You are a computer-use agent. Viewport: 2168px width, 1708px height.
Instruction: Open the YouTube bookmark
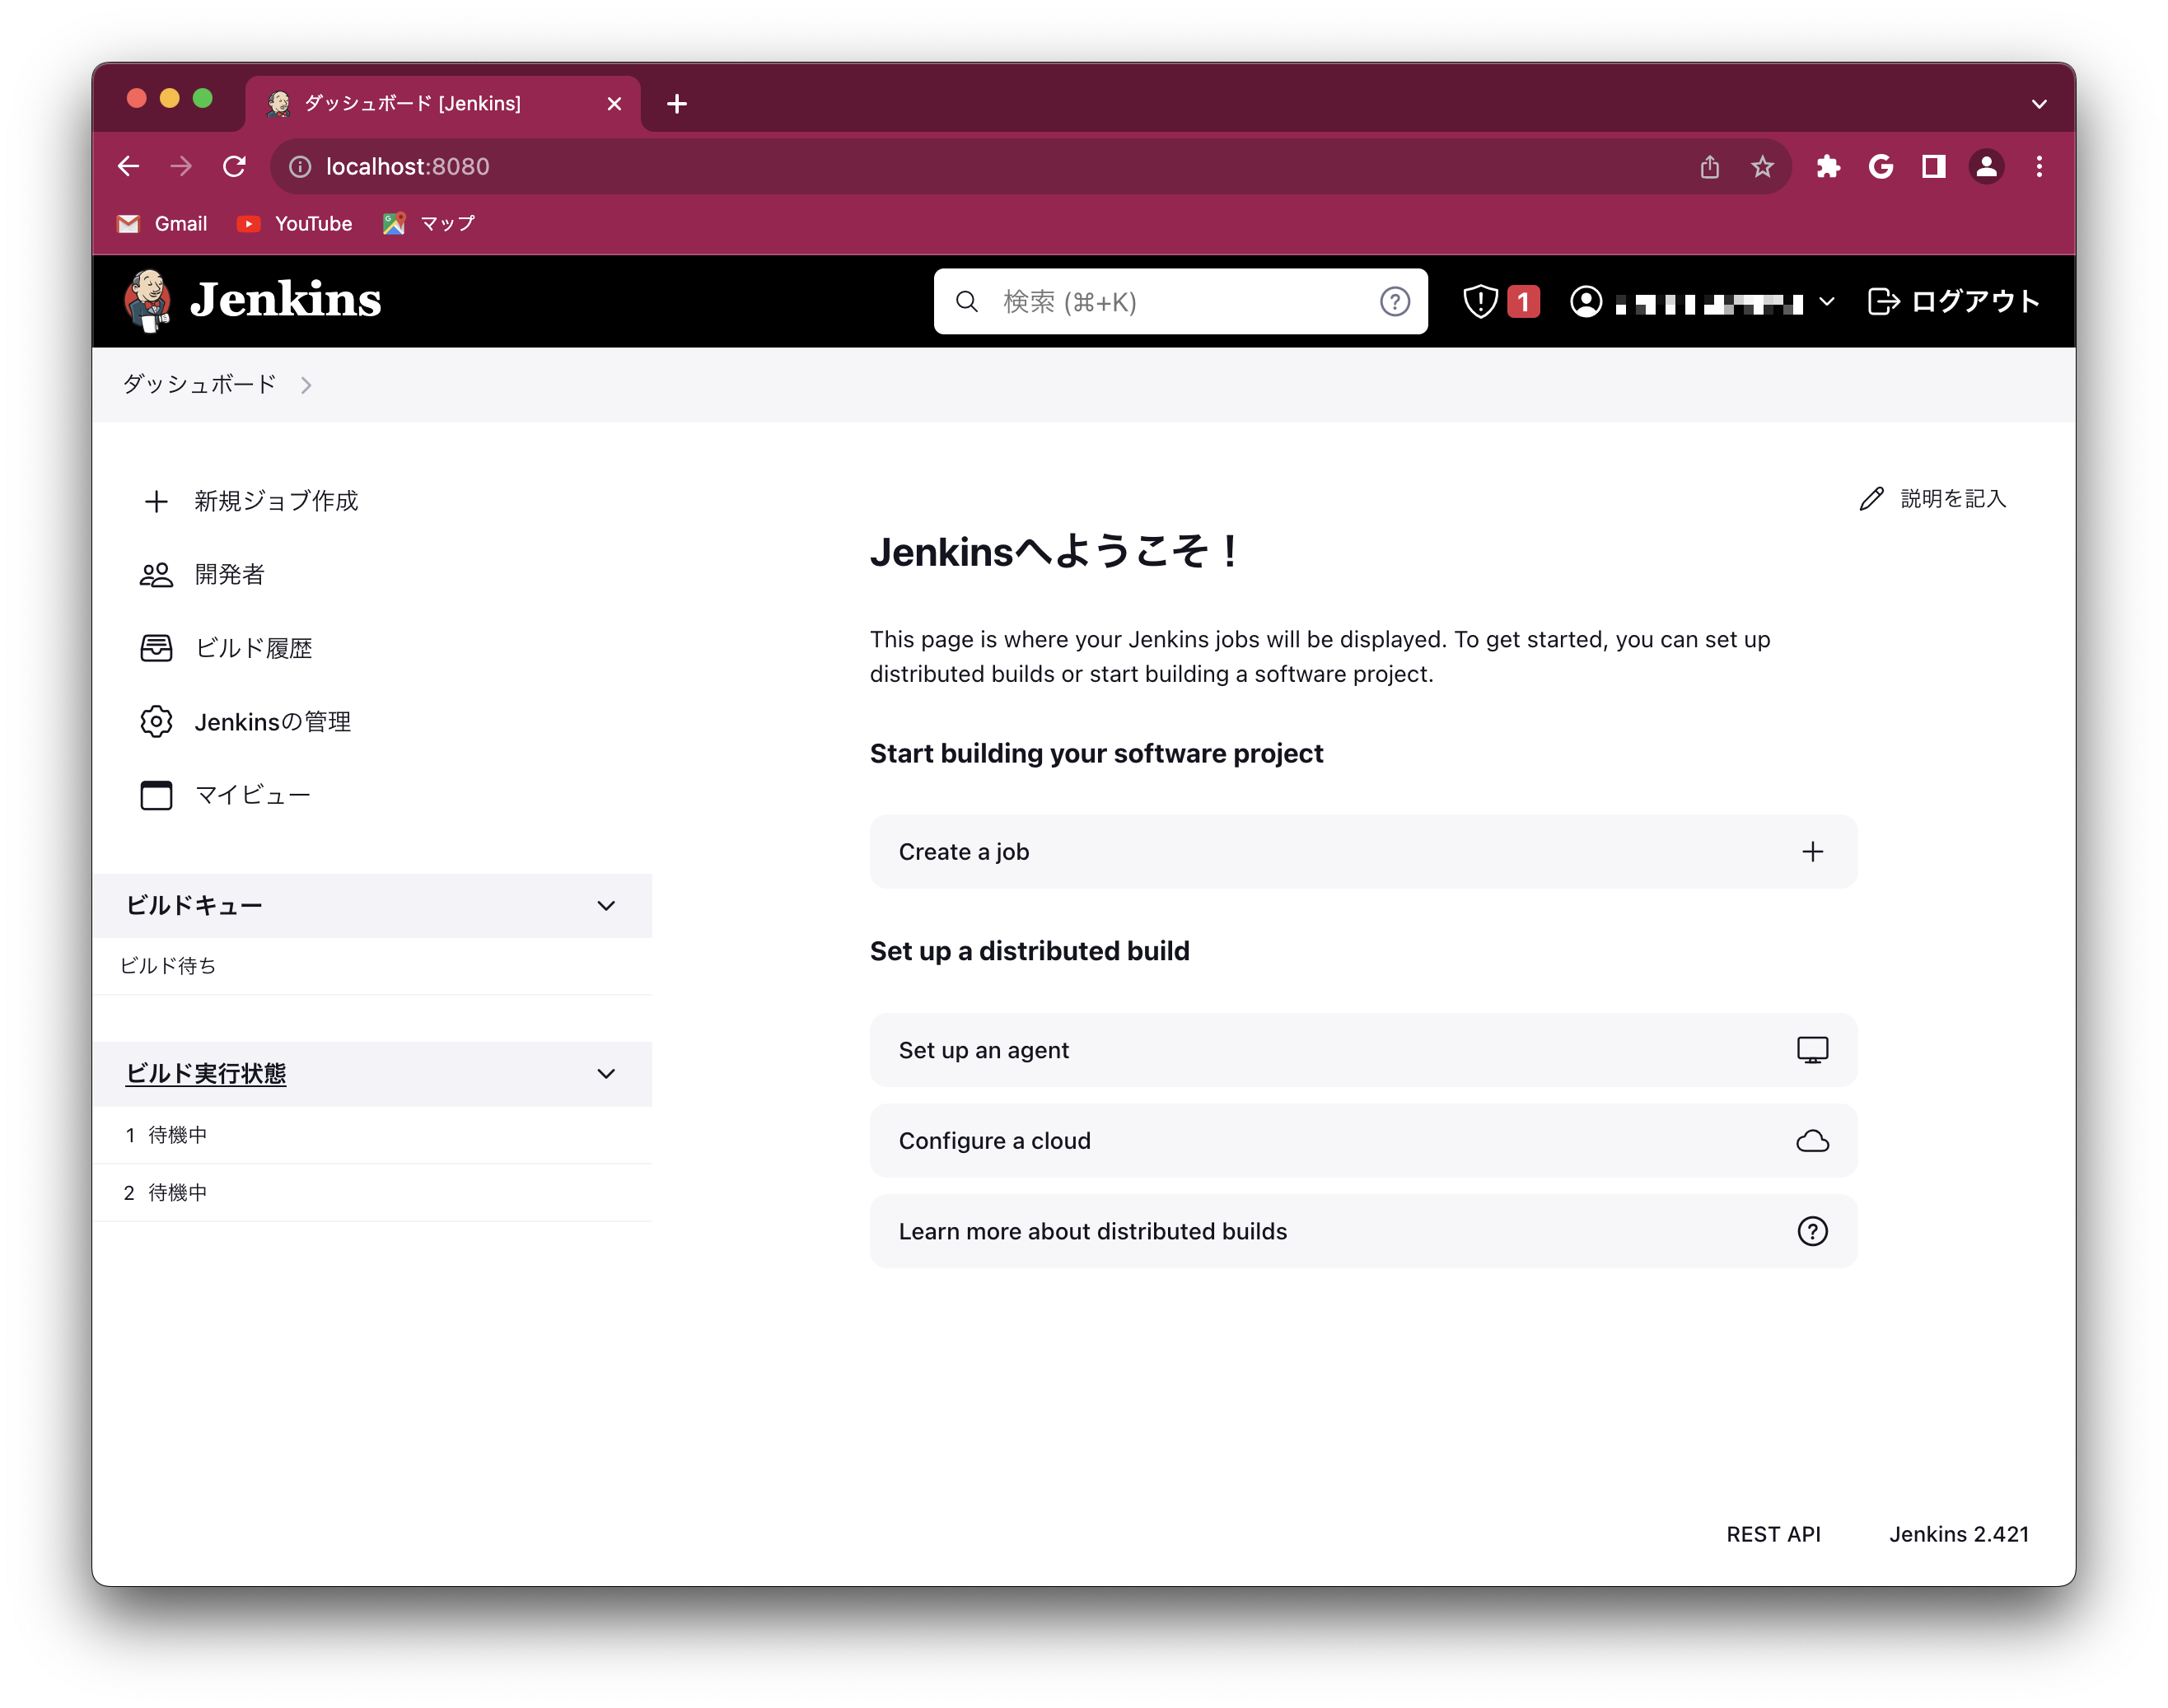(295, 224)
